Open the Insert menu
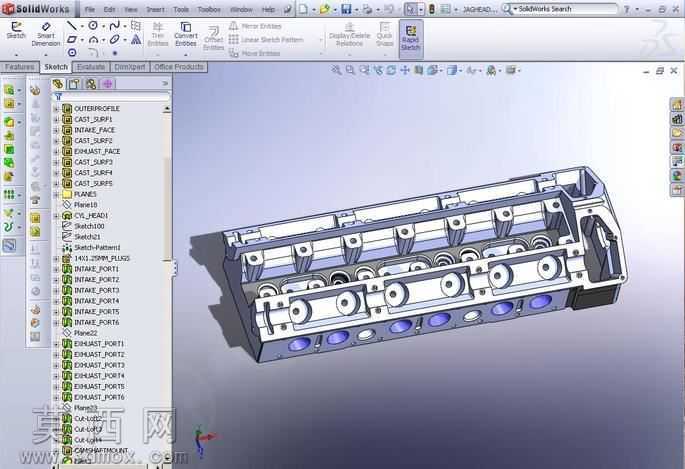The height and width of the screenshot is (469, 685). (x=156, y=9)
